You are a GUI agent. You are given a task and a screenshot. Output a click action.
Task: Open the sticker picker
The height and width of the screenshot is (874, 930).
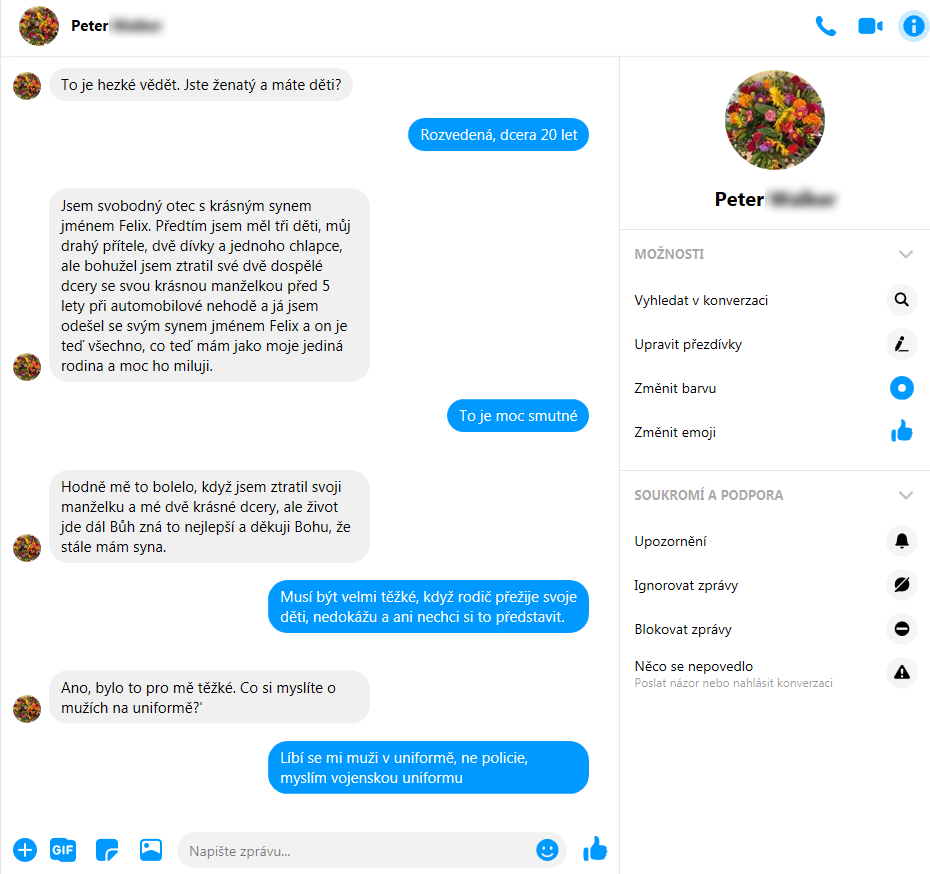(x=107, y=850)
